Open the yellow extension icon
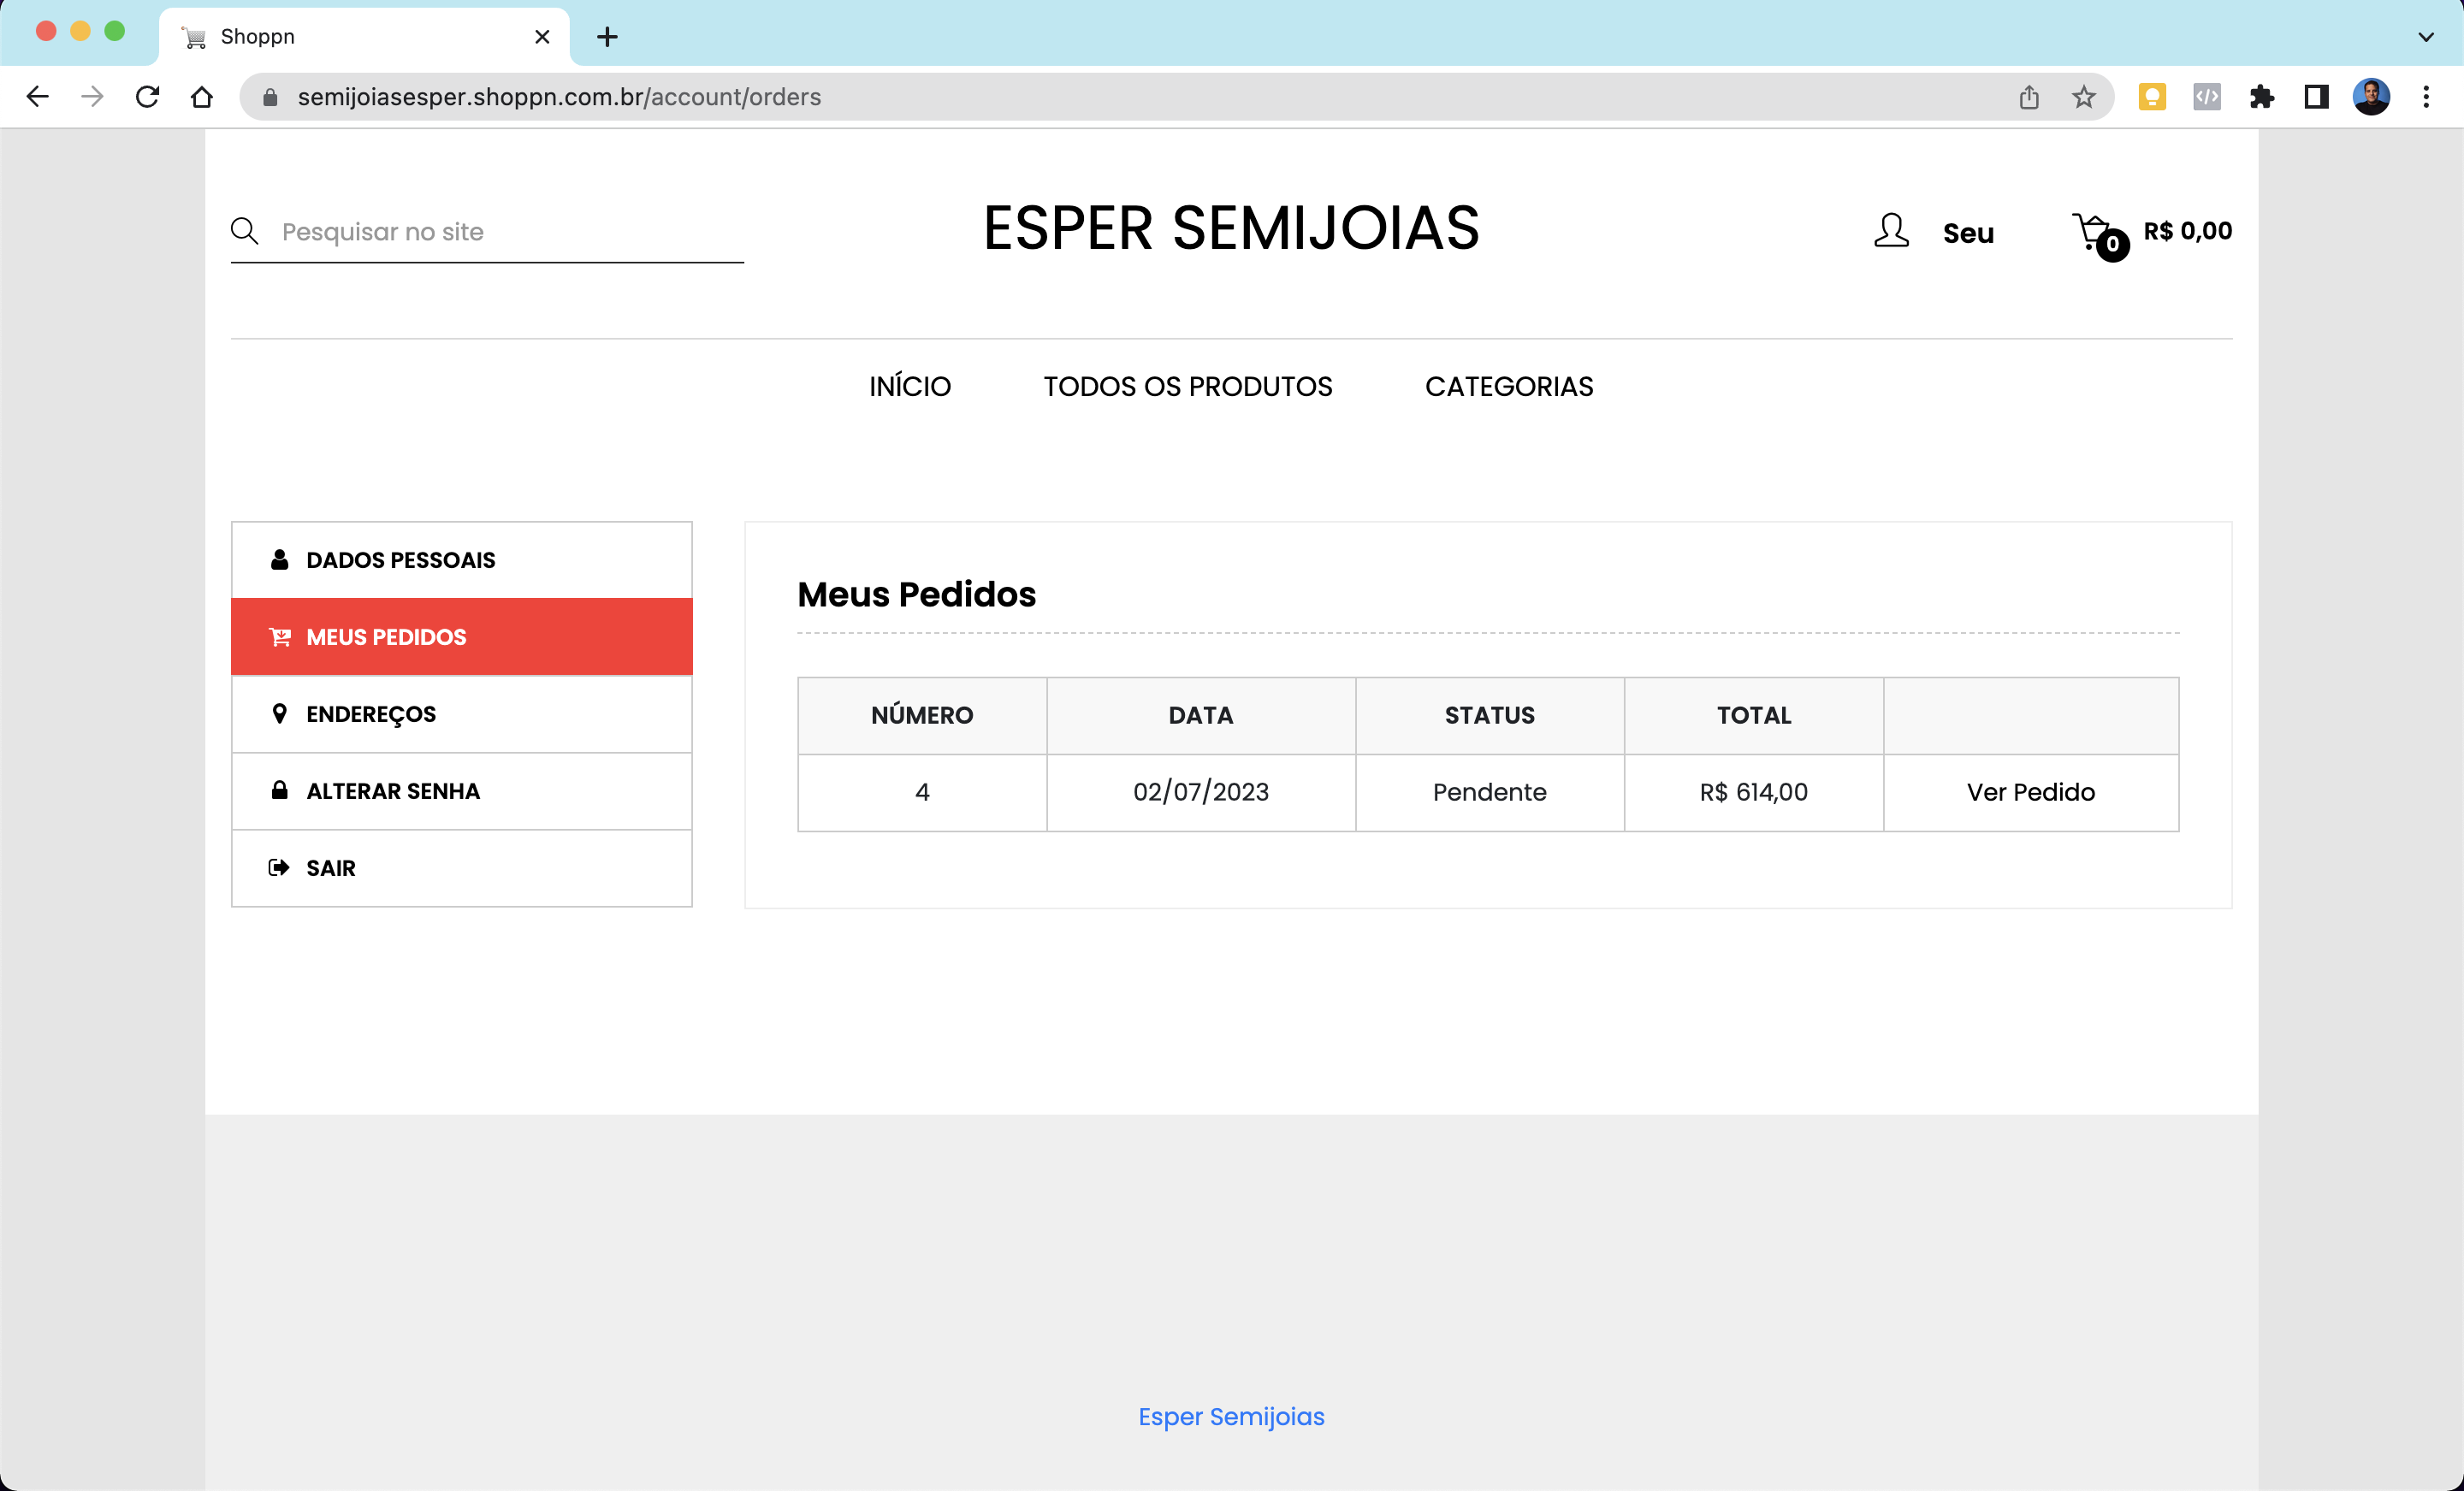Image resolution: width=2464 pixels, height=1491 pixels. (2152, 97)
